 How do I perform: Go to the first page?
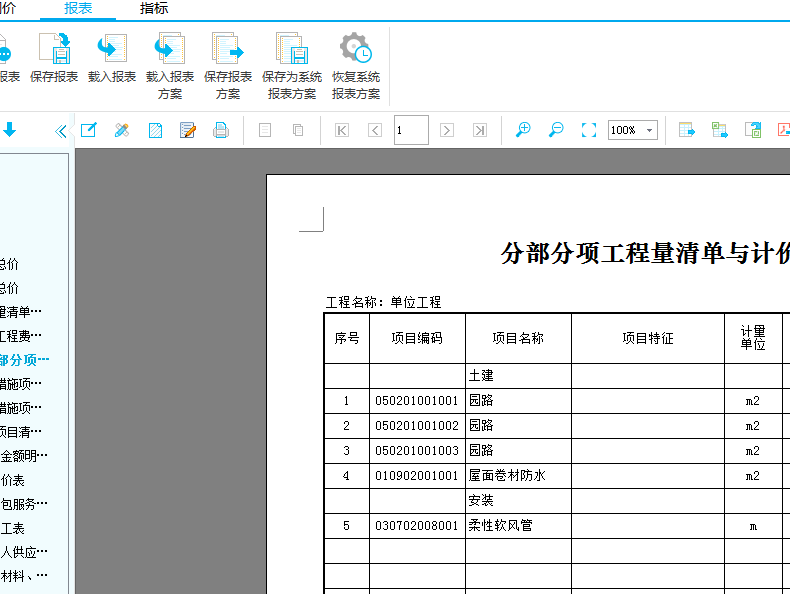(342, 130)
